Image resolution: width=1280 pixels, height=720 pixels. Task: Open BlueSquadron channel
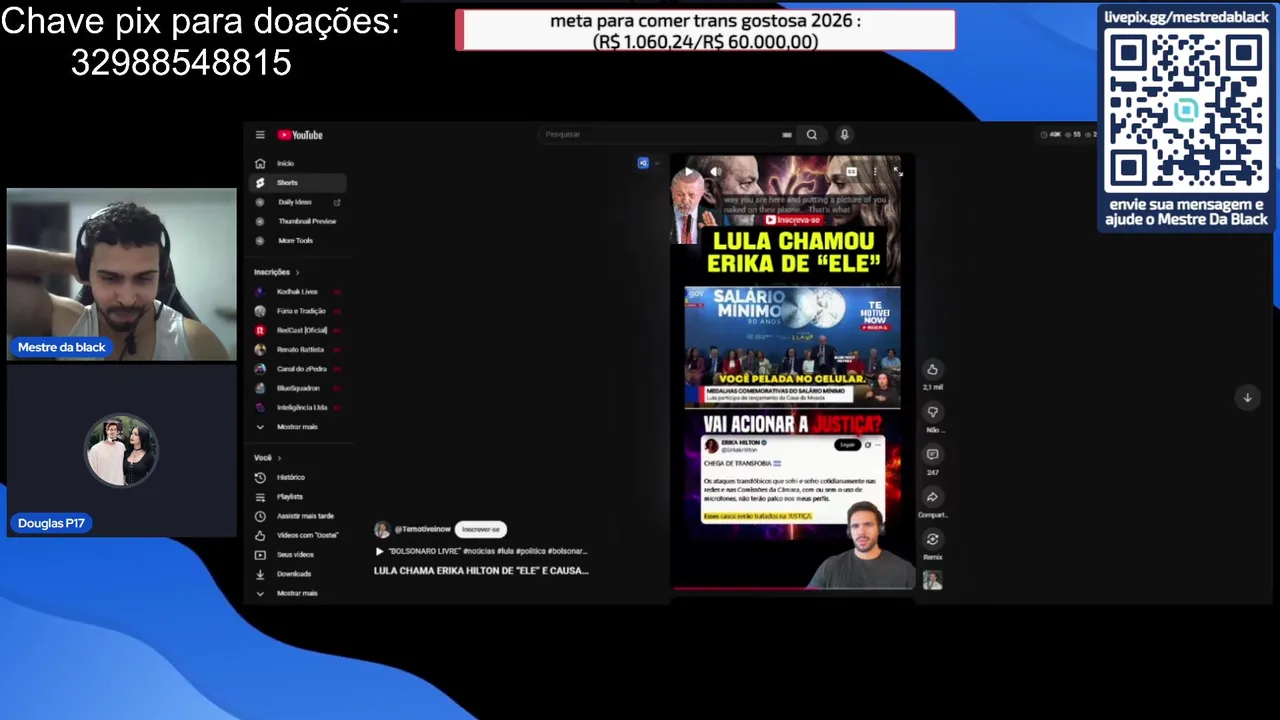coord(297,388)
